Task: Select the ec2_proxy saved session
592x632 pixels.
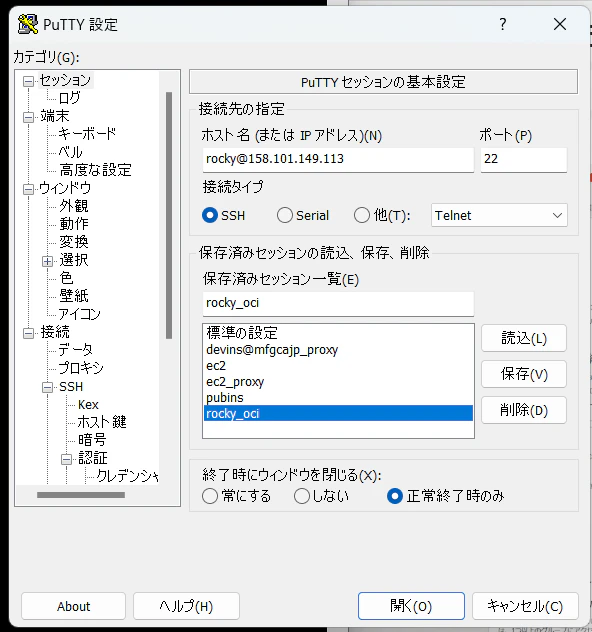Action: (338, 381)
